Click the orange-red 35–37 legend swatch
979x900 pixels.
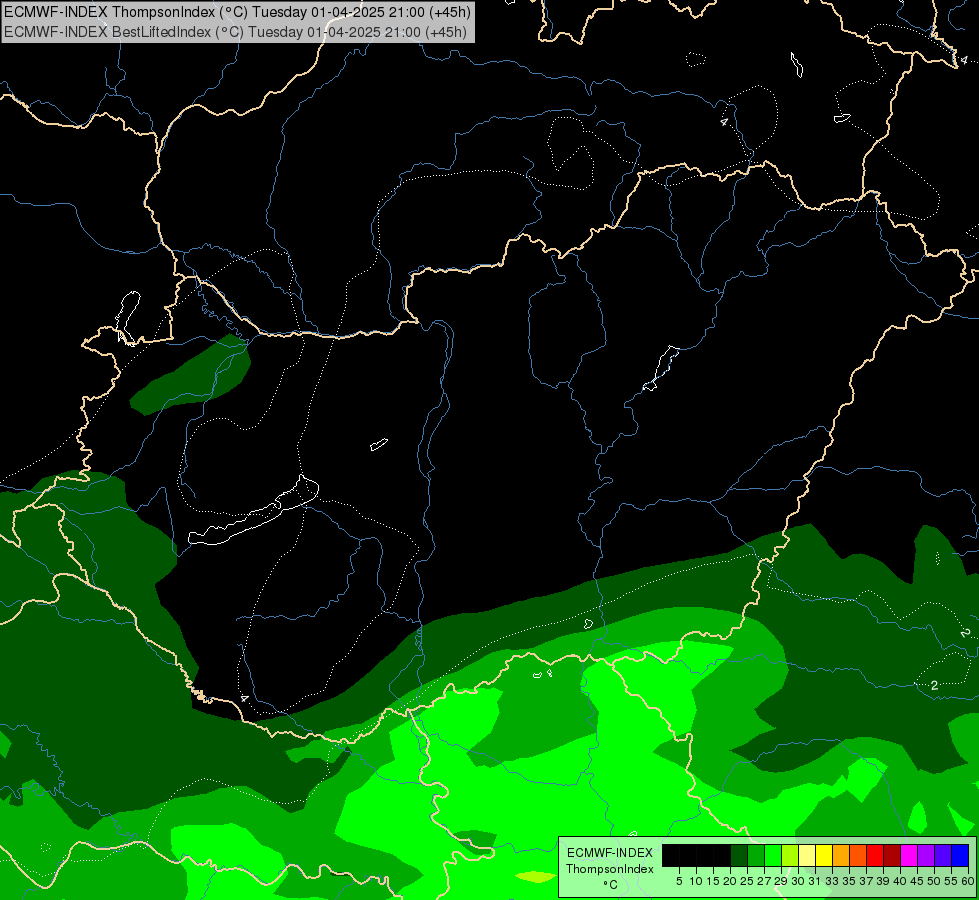pyautogui.click(x=858, y=855)
